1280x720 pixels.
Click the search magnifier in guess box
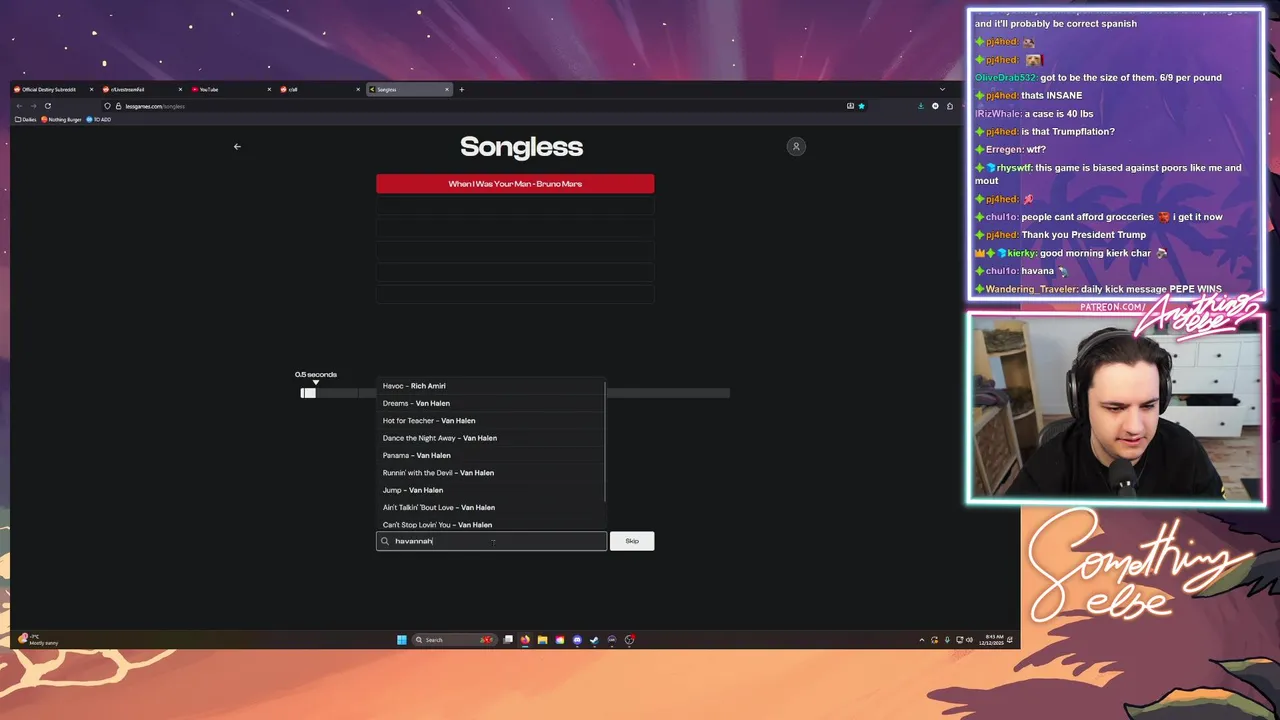point(385,541)
